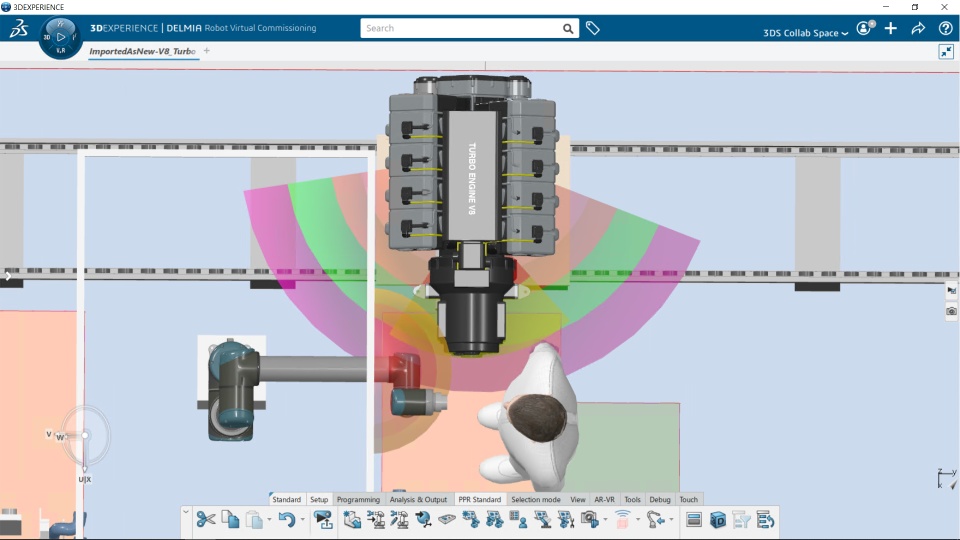Click the tag icon beside search
The height and width of the screenshot is (540, 960).
click(x=593, y=28)
